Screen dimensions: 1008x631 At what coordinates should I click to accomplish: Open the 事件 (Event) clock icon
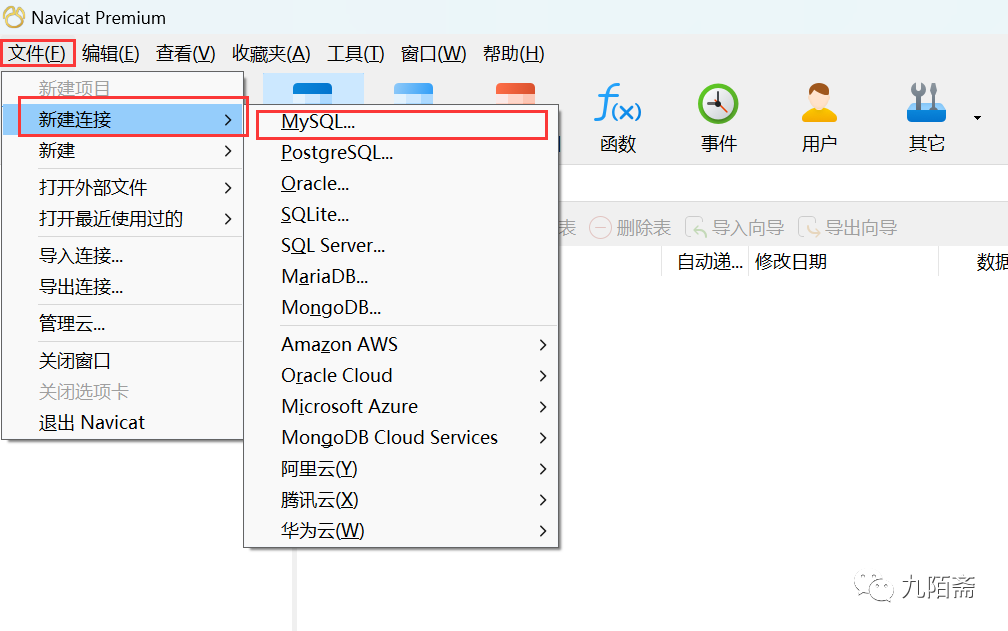pos(718,118)
